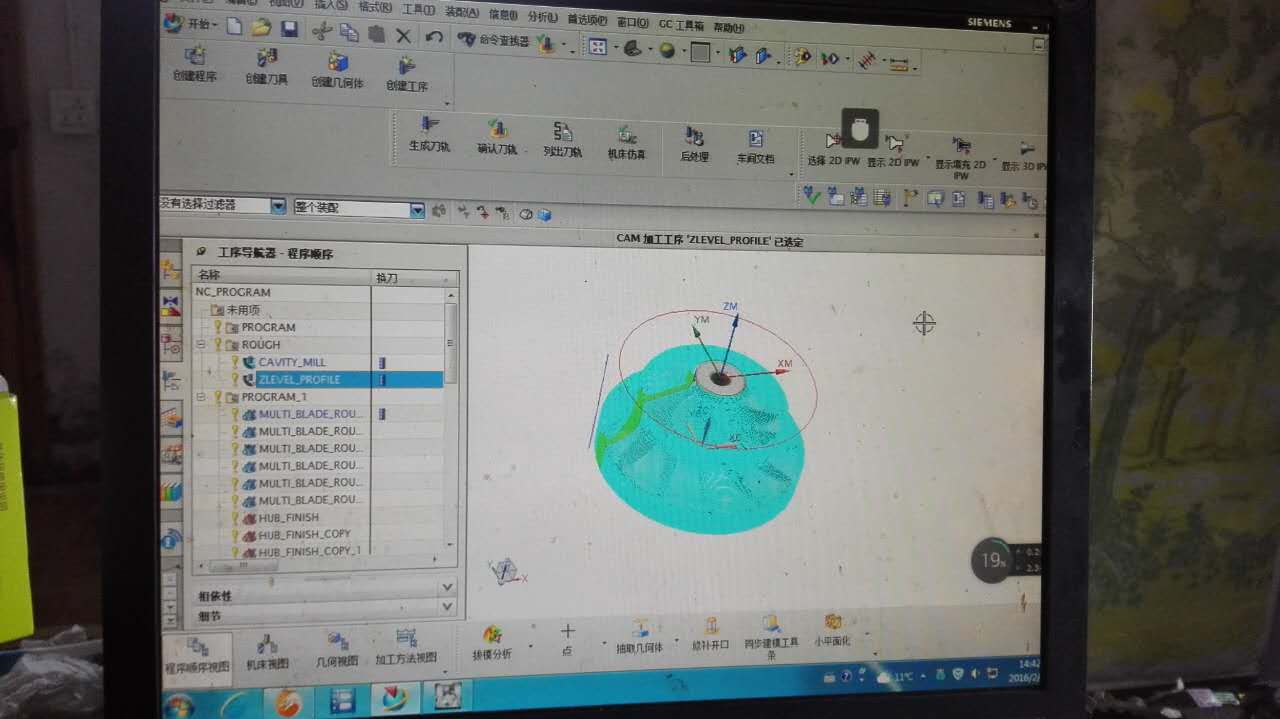
Task: Open the Windows Start menu
Action: click(179, 706)
